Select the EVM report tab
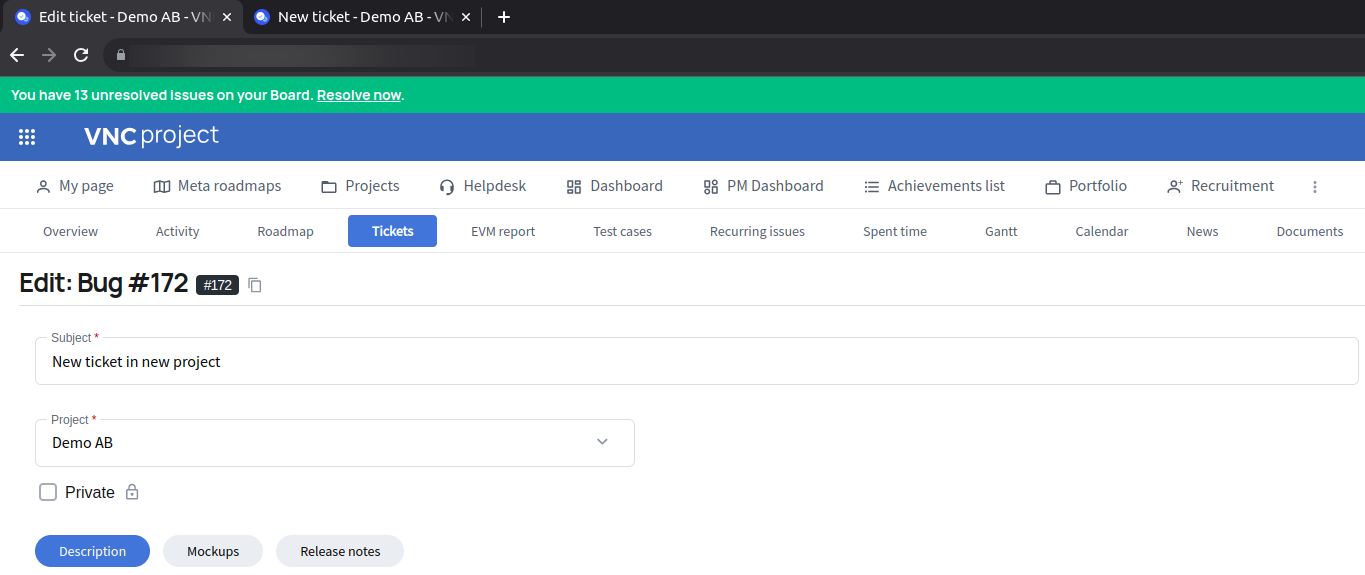 click(503, 231)
